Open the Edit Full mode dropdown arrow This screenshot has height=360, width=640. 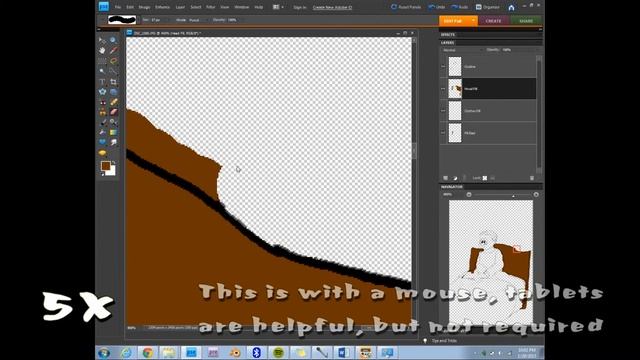coord(473,20)
